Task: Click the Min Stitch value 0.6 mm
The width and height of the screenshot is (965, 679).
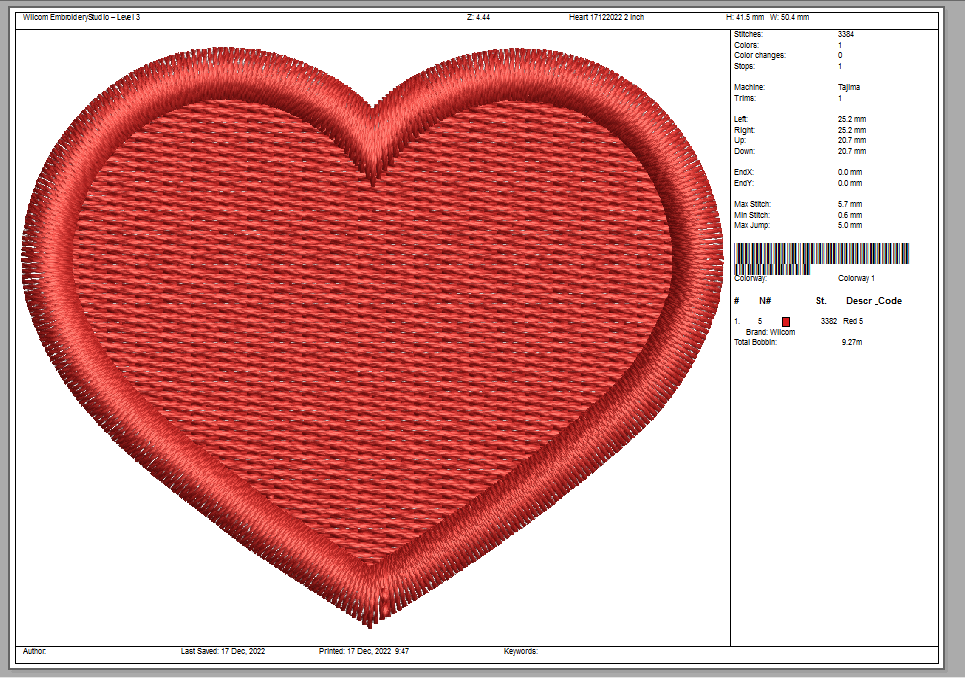Action: 850,215
